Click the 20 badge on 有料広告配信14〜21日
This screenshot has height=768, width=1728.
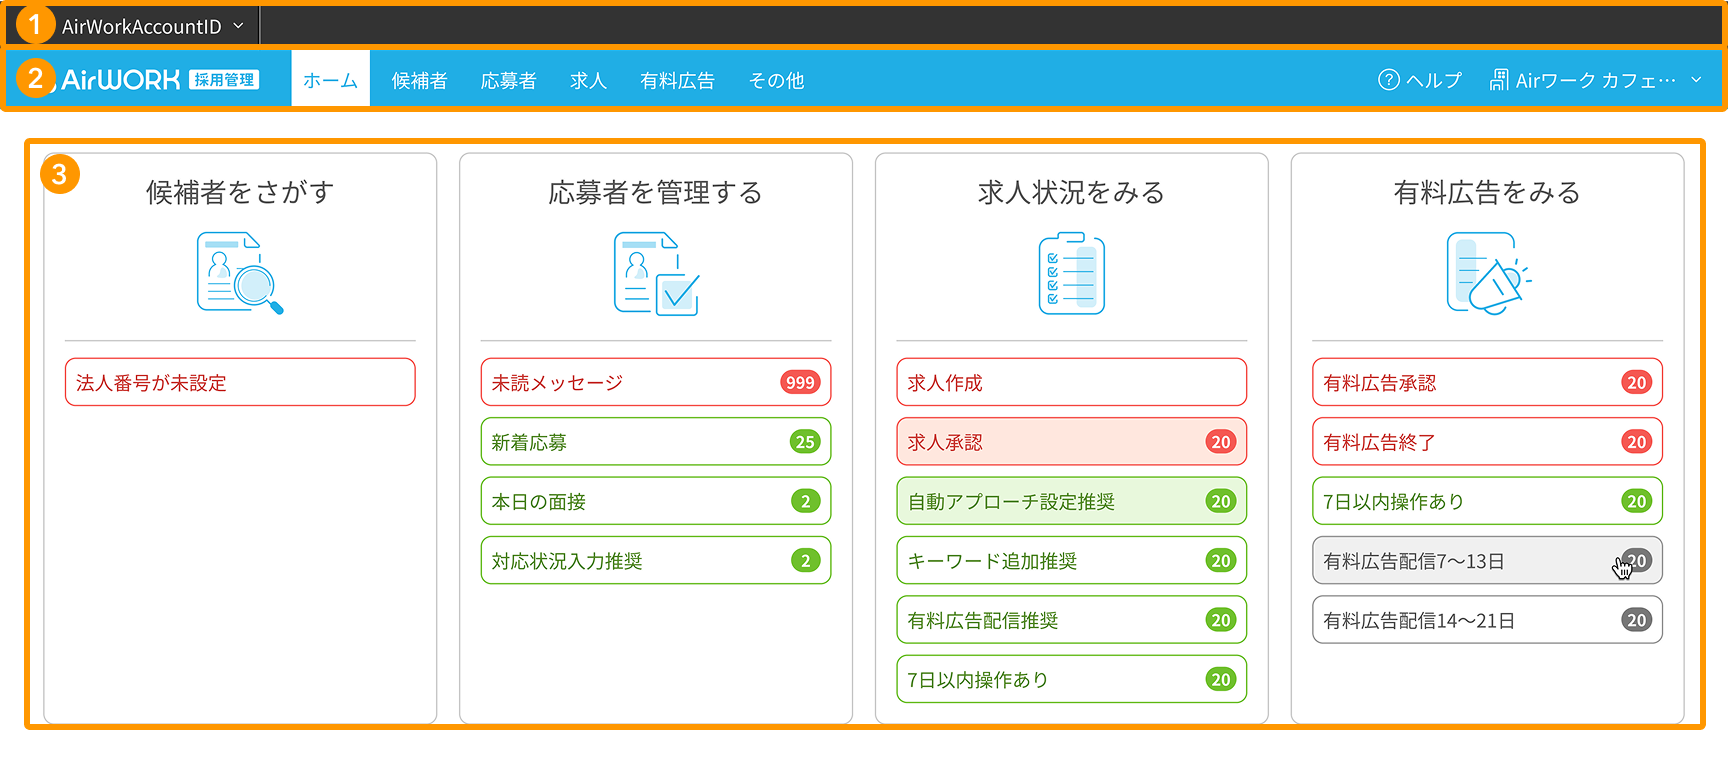pyautogui.click(x=1637, y=620)
